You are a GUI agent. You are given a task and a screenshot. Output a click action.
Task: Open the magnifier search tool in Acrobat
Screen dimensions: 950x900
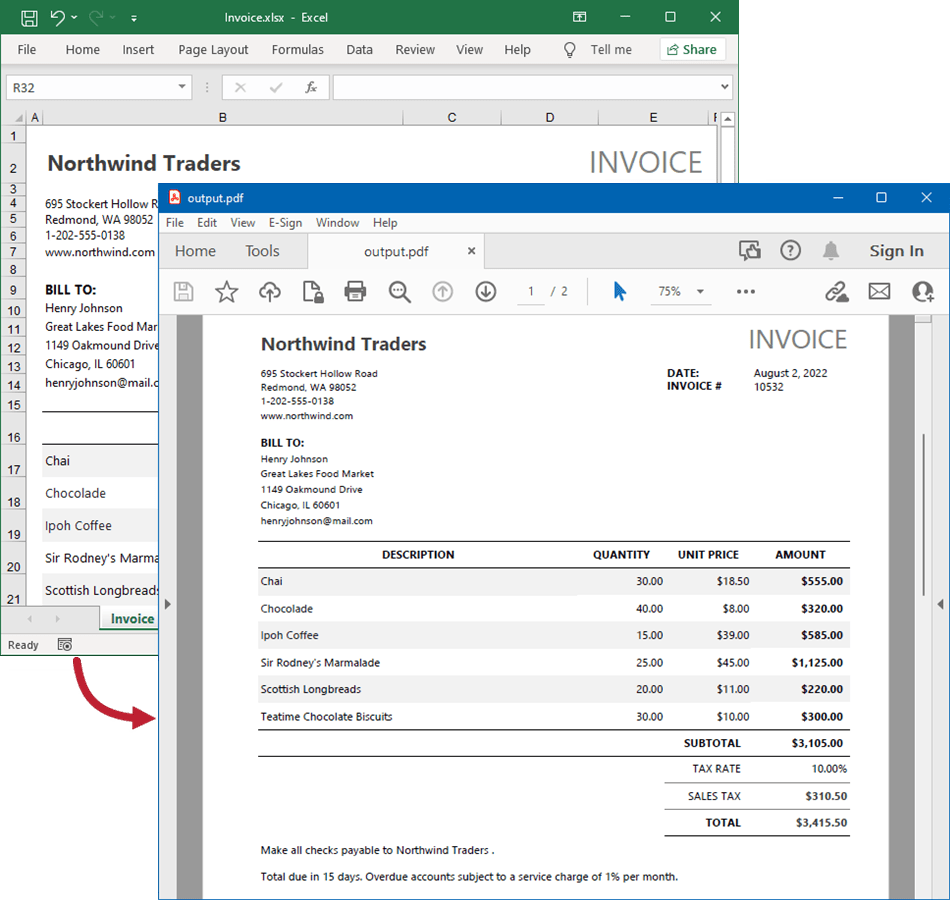point(399,291)
